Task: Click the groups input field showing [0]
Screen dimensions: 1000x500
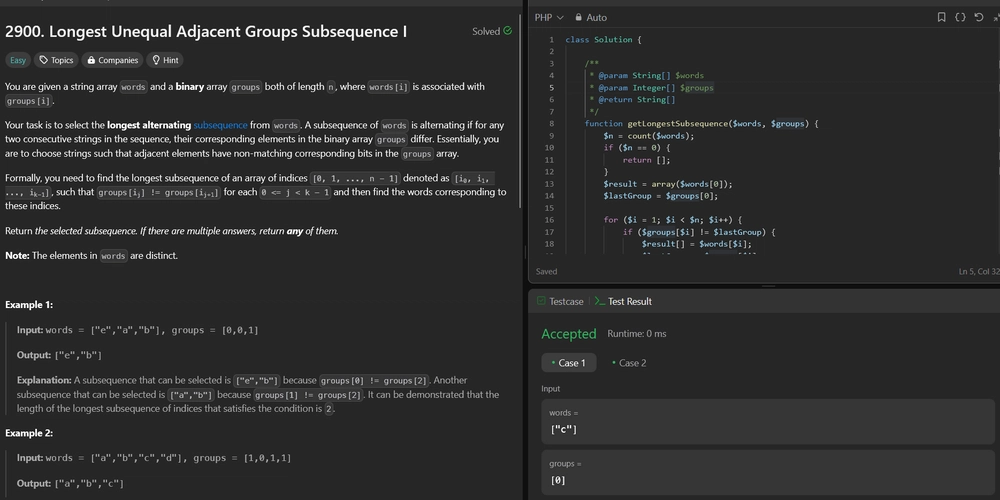Action: tap(768, 473)
